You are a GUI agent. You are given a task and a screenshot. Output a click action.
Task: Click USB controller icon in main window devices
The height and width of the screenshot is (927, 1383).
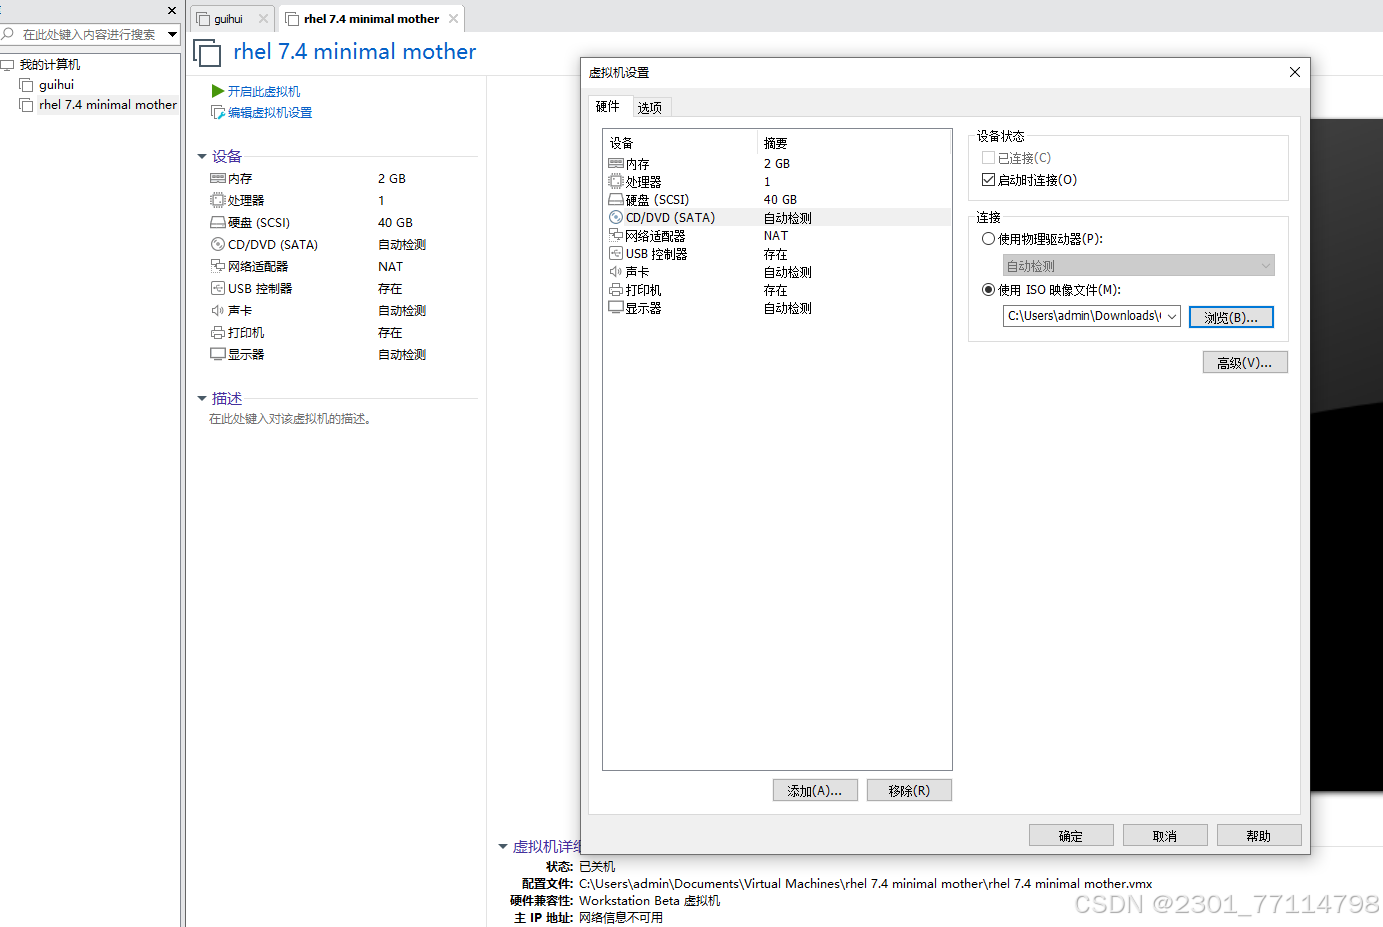pyautogui.click(x=218, y=288)
